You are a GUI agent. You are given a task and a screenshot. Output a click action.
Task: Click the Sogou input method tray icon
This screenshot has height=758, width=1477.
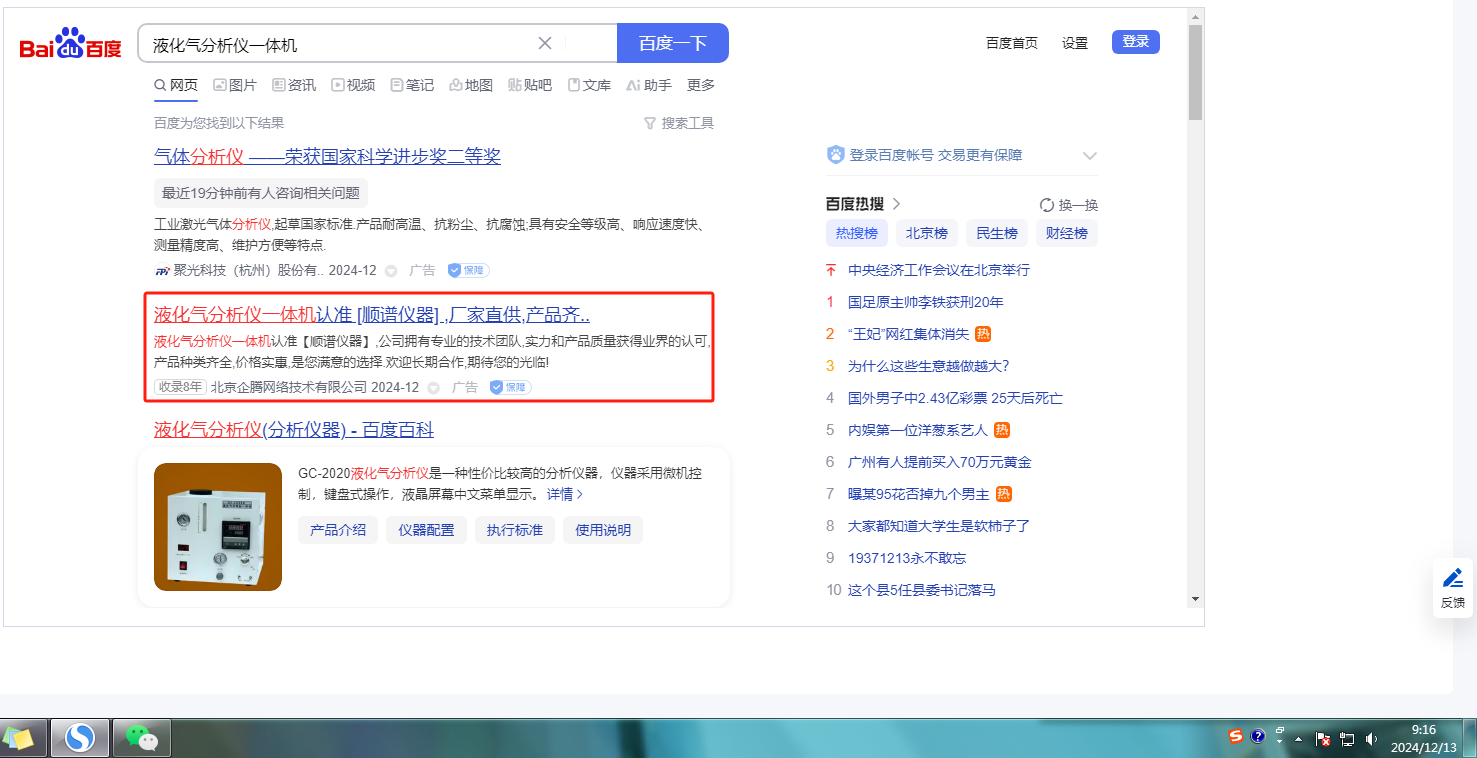(x=1236, y=737)
